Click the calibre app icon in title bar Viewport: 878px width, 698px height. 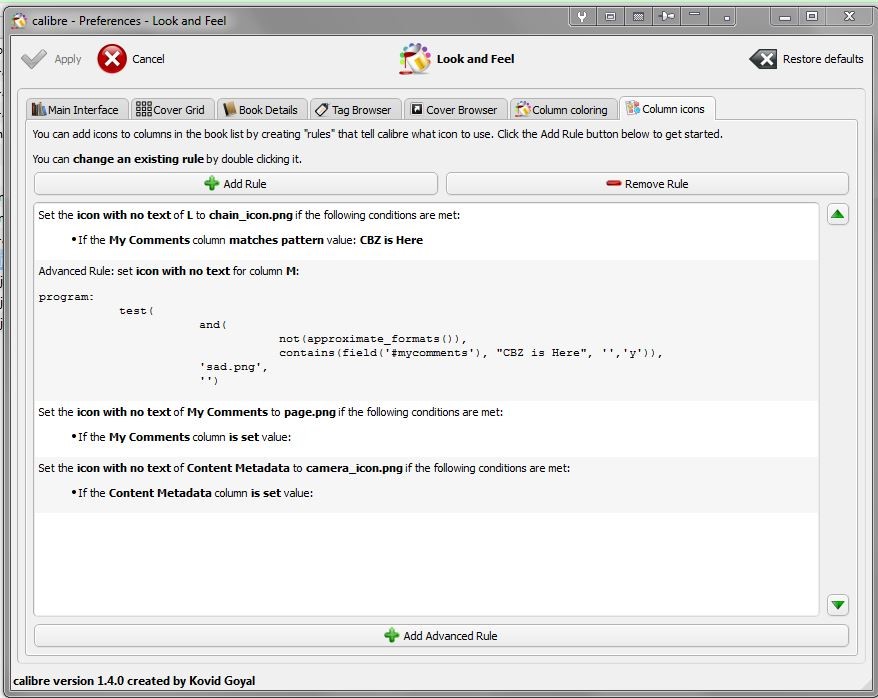(x=19, y=21)
